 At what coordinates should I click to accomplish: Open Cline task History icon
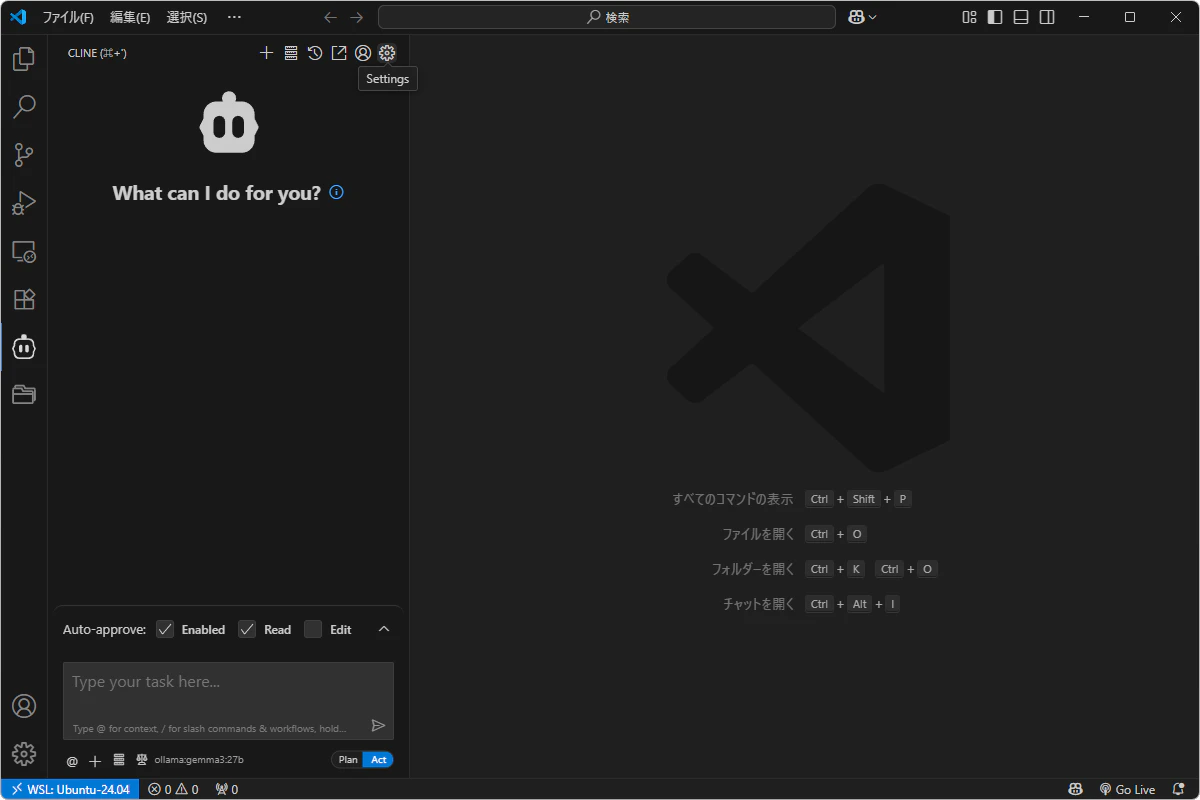[x=315, y=53]
